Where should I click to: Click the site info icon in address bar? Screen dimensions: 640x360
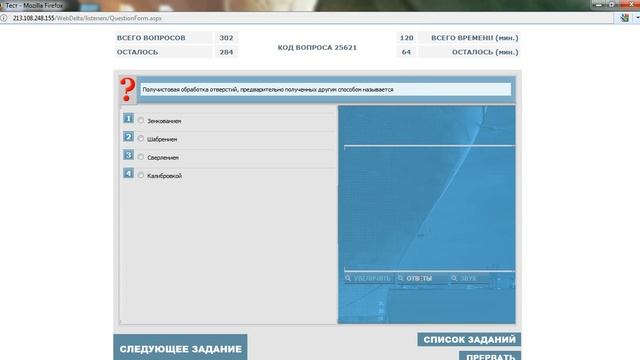(4, 18)
